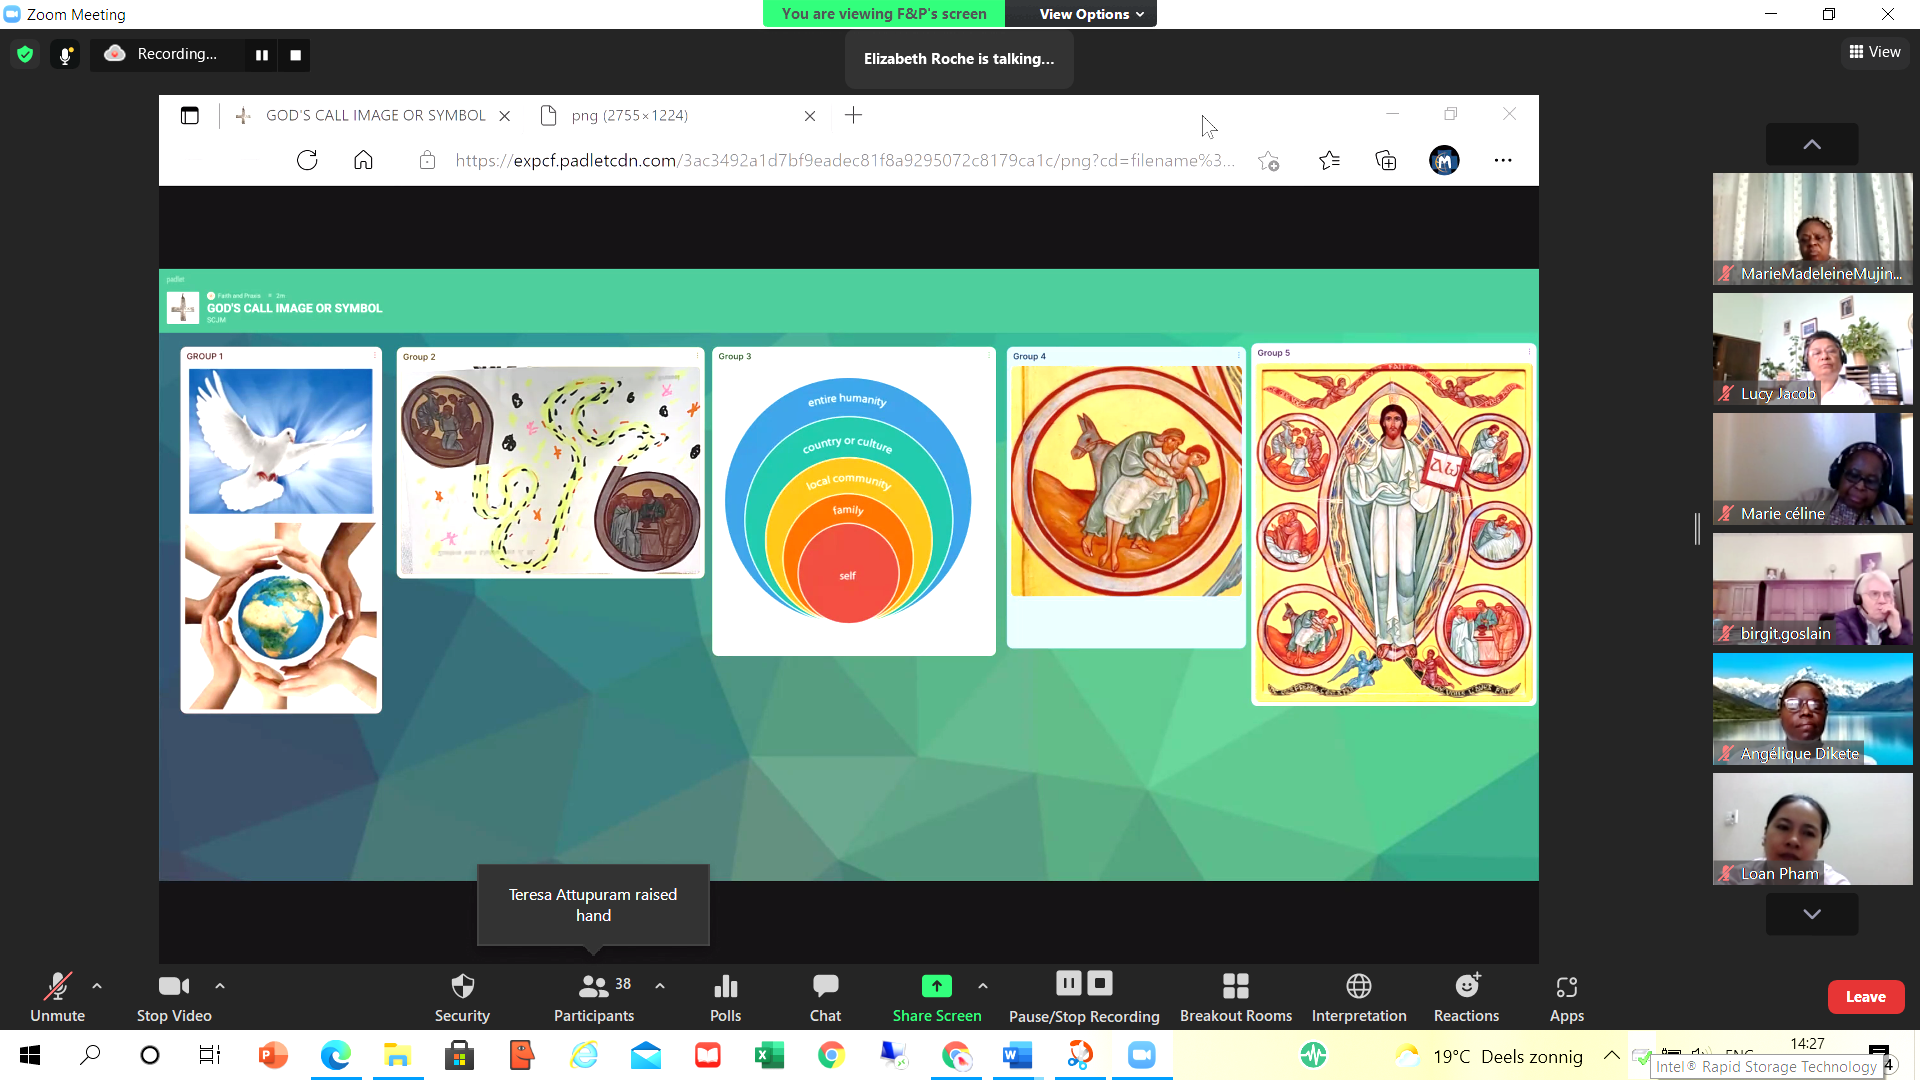Expand View Options dropdown
1920x1080 pixels.
1090,14
